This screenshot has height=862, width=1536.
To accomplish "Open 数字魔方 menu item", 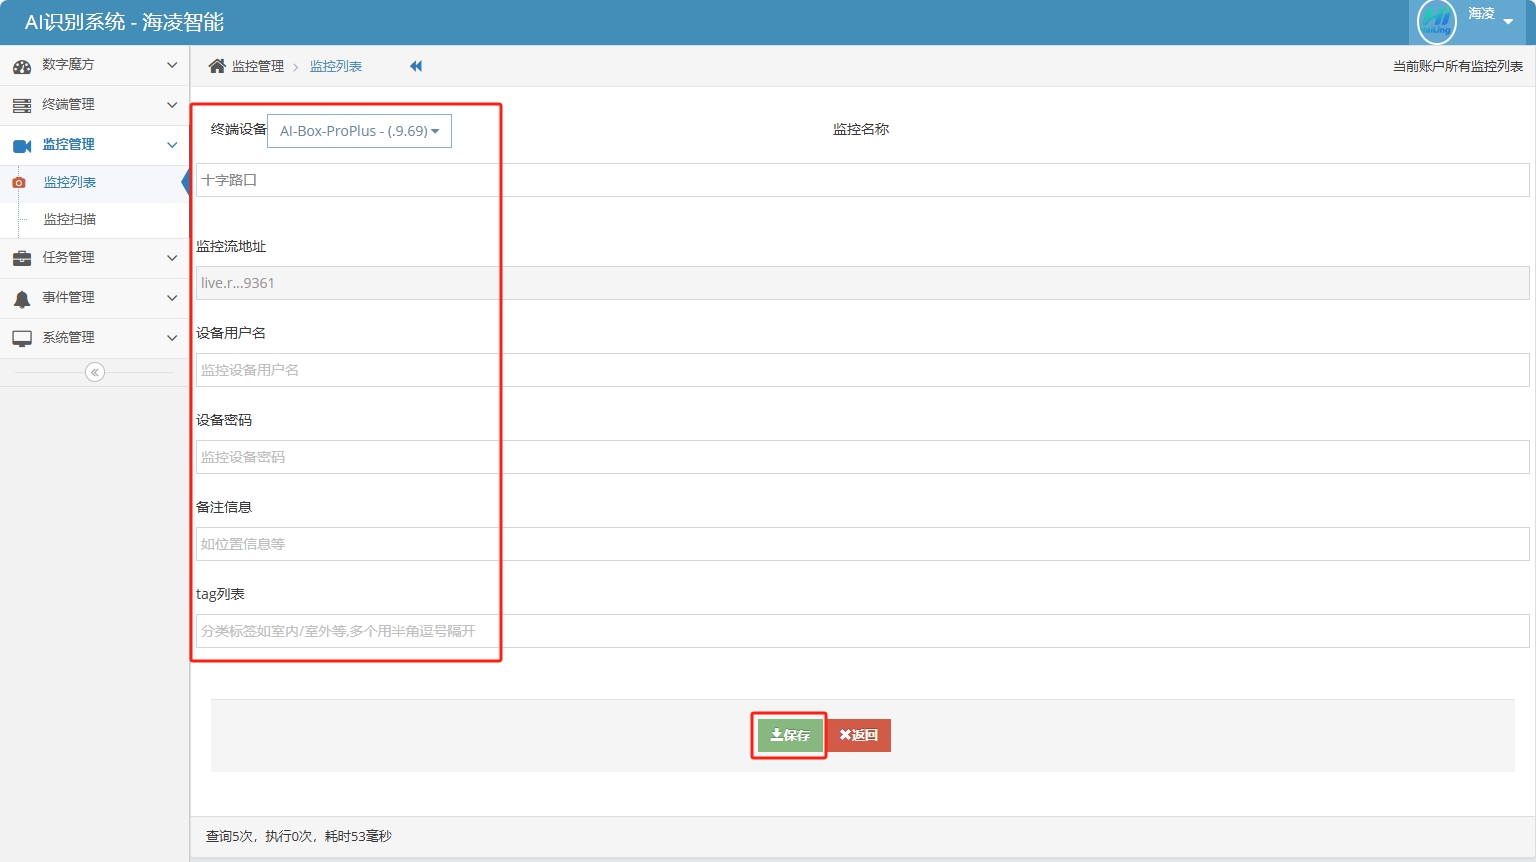I will (x=94, y=65).
